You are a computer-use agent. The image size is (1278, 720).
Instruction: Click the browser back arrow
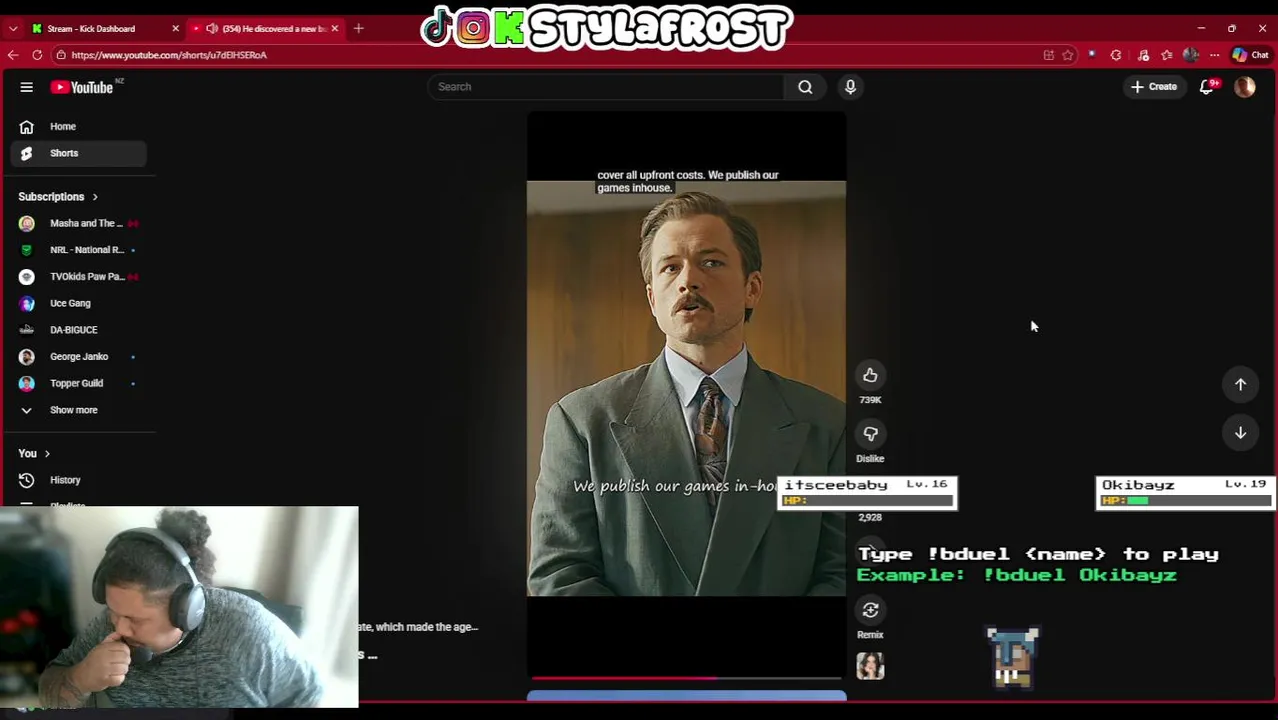[13, 55]
